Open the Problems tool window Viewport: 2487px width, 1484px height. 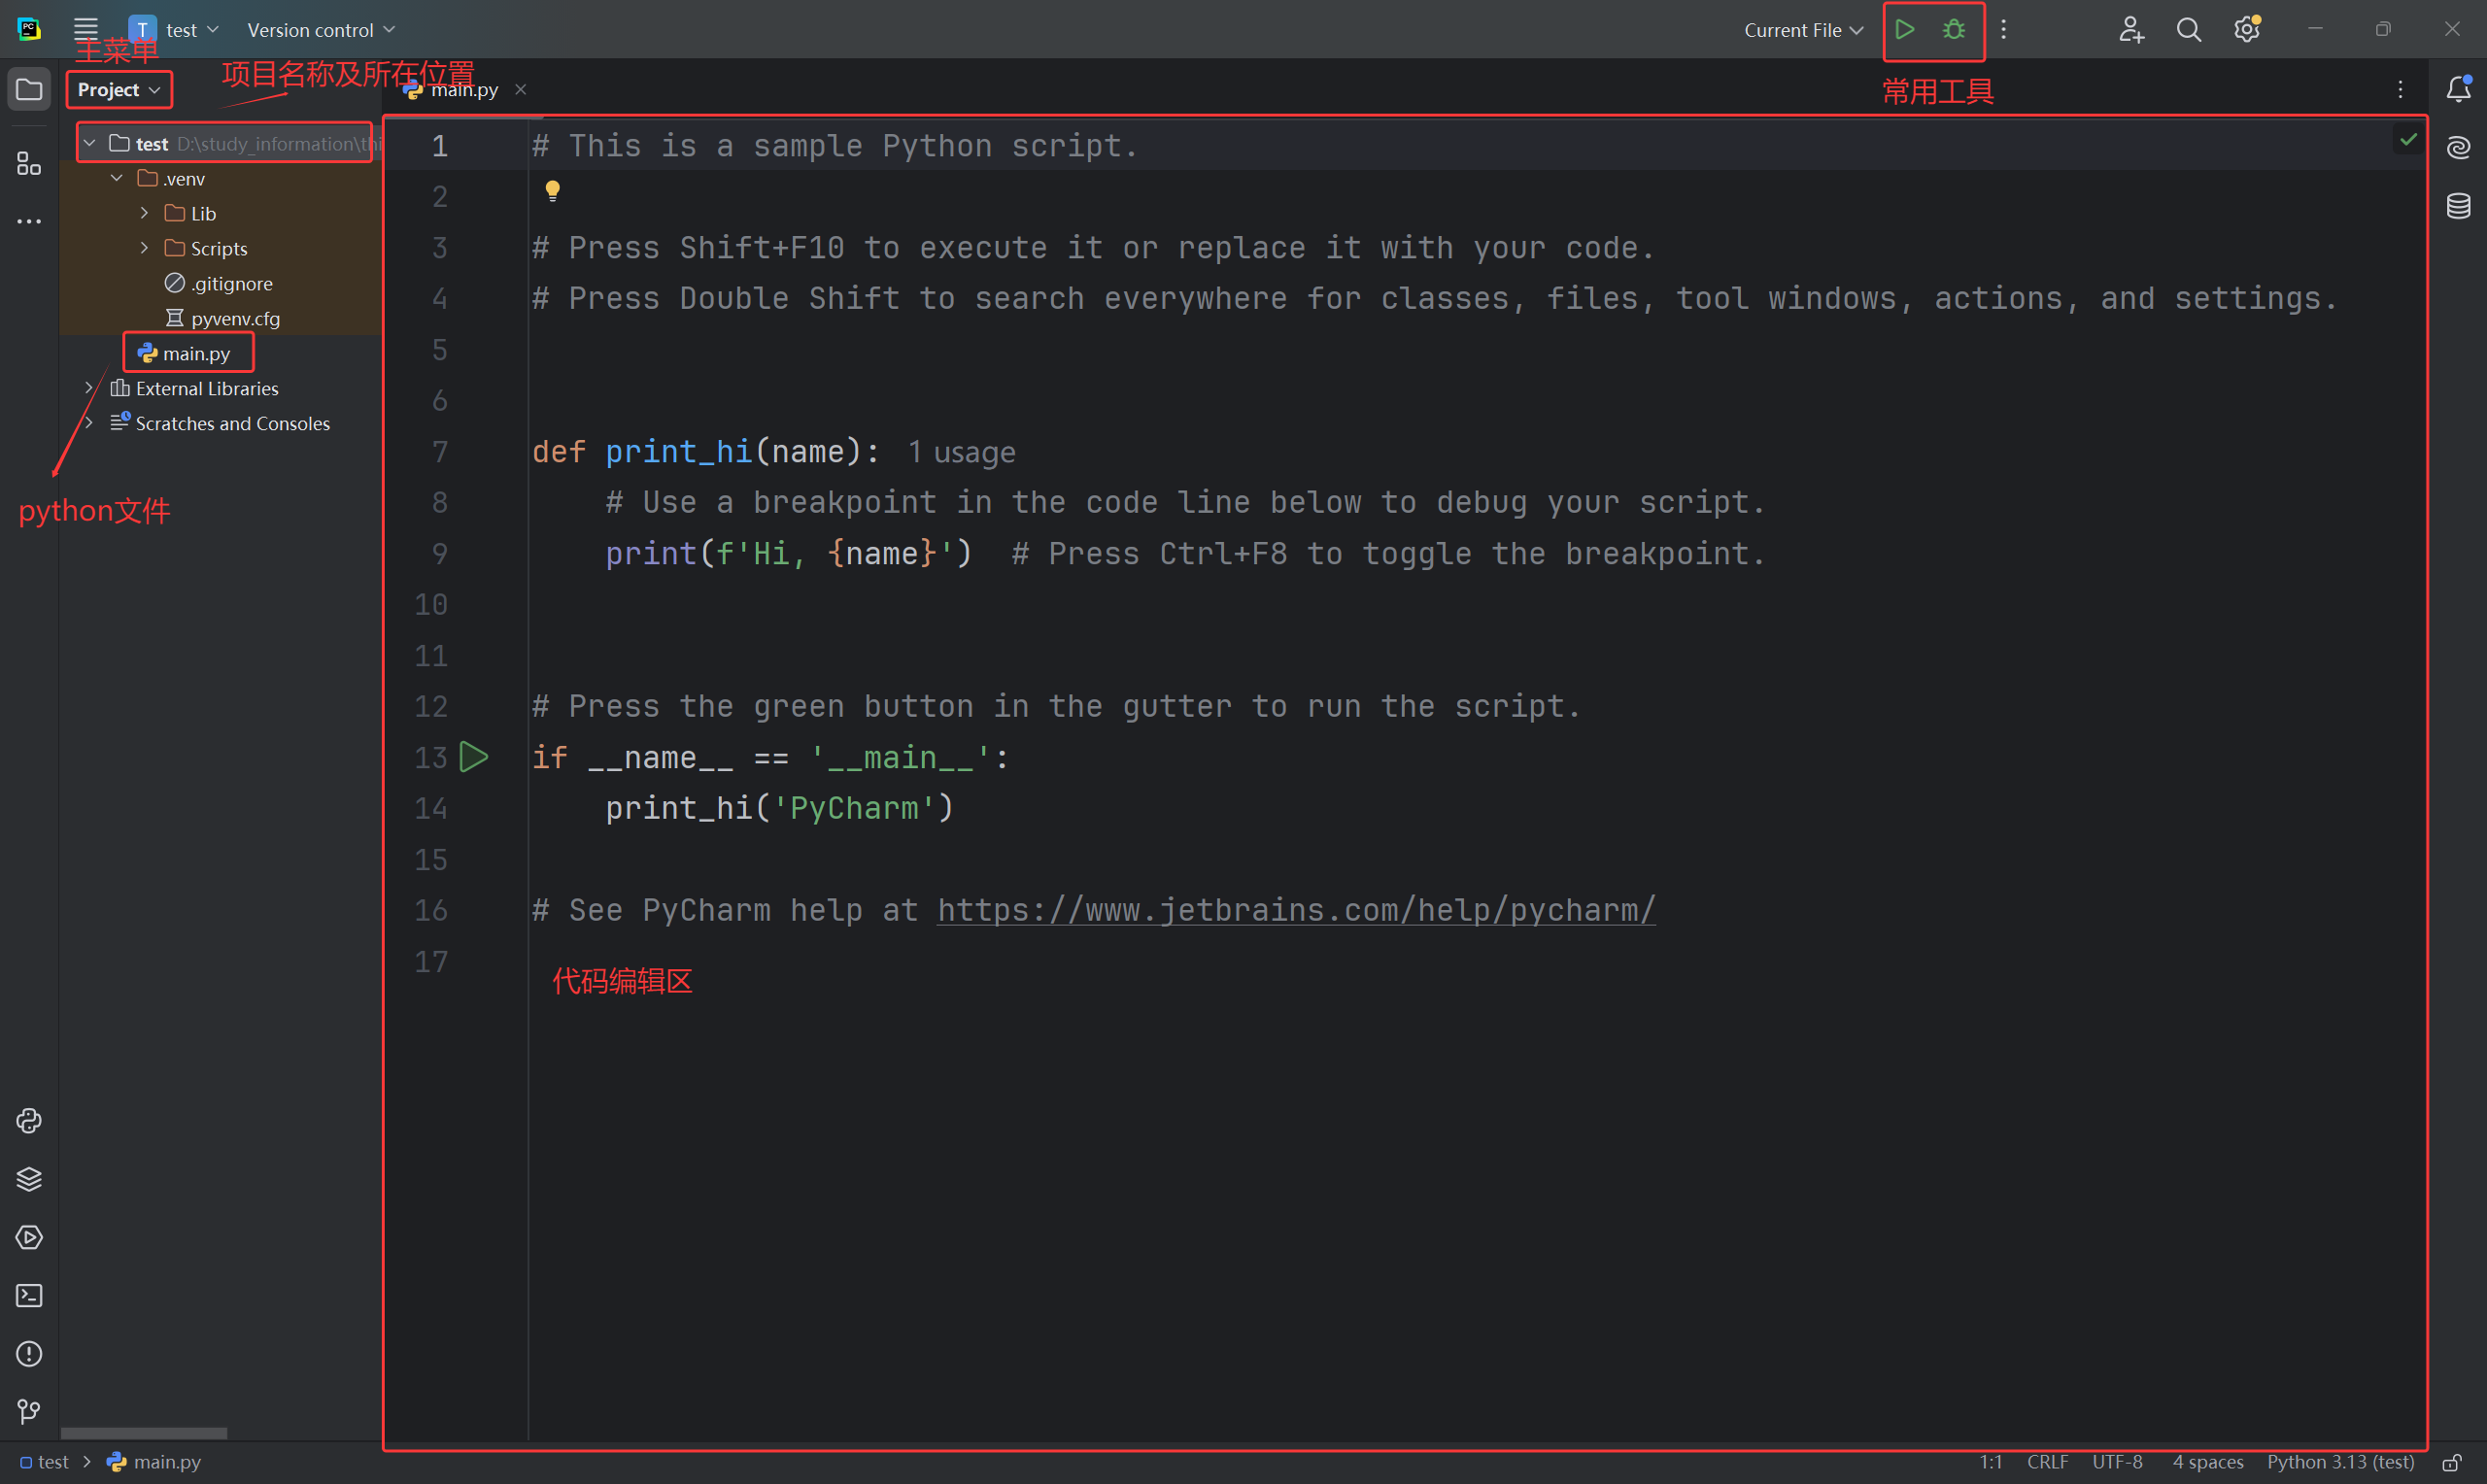(29, 1354)
